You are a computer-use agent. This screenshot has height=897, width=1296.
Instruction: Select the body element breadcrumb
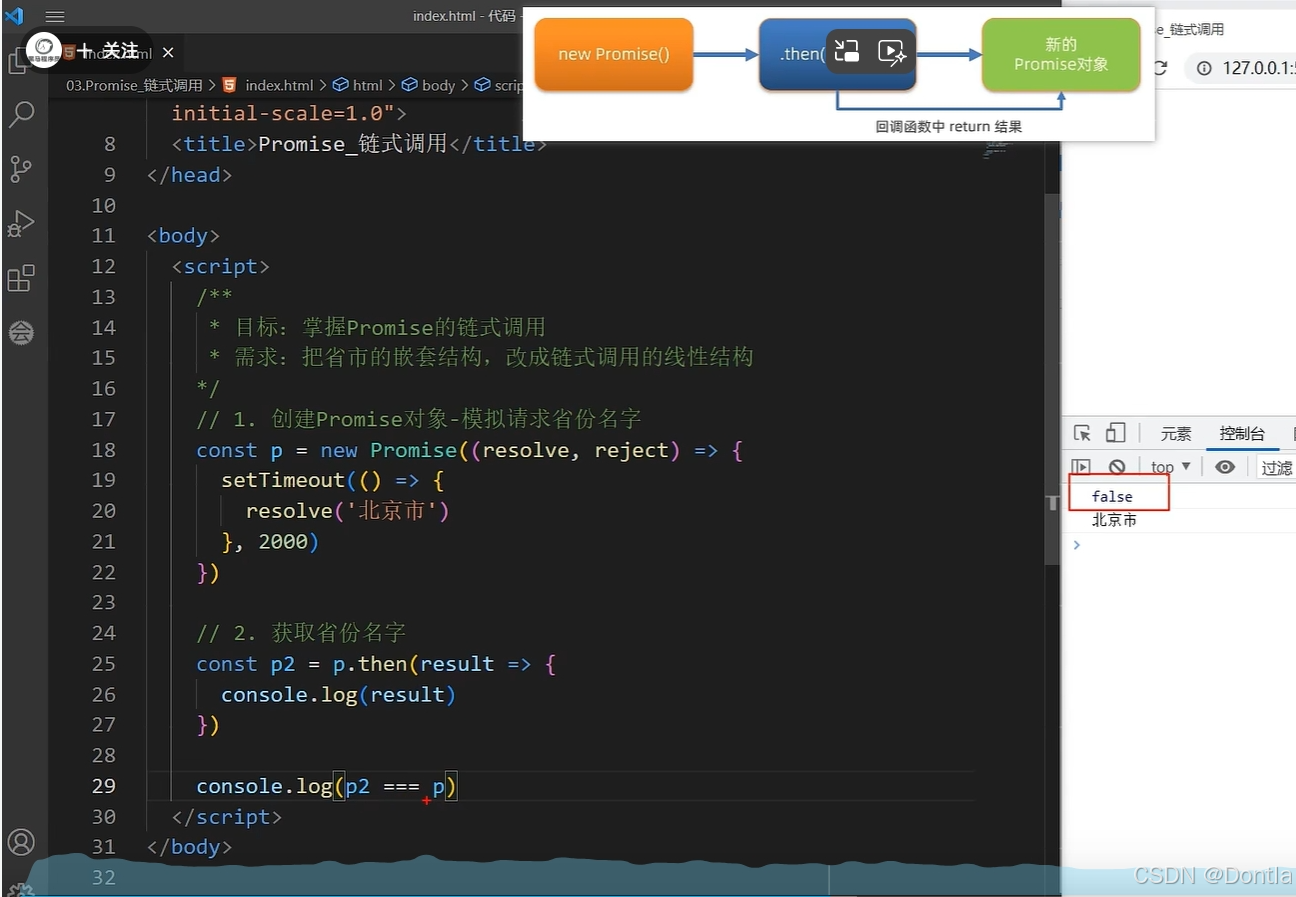tap(429, 85)
